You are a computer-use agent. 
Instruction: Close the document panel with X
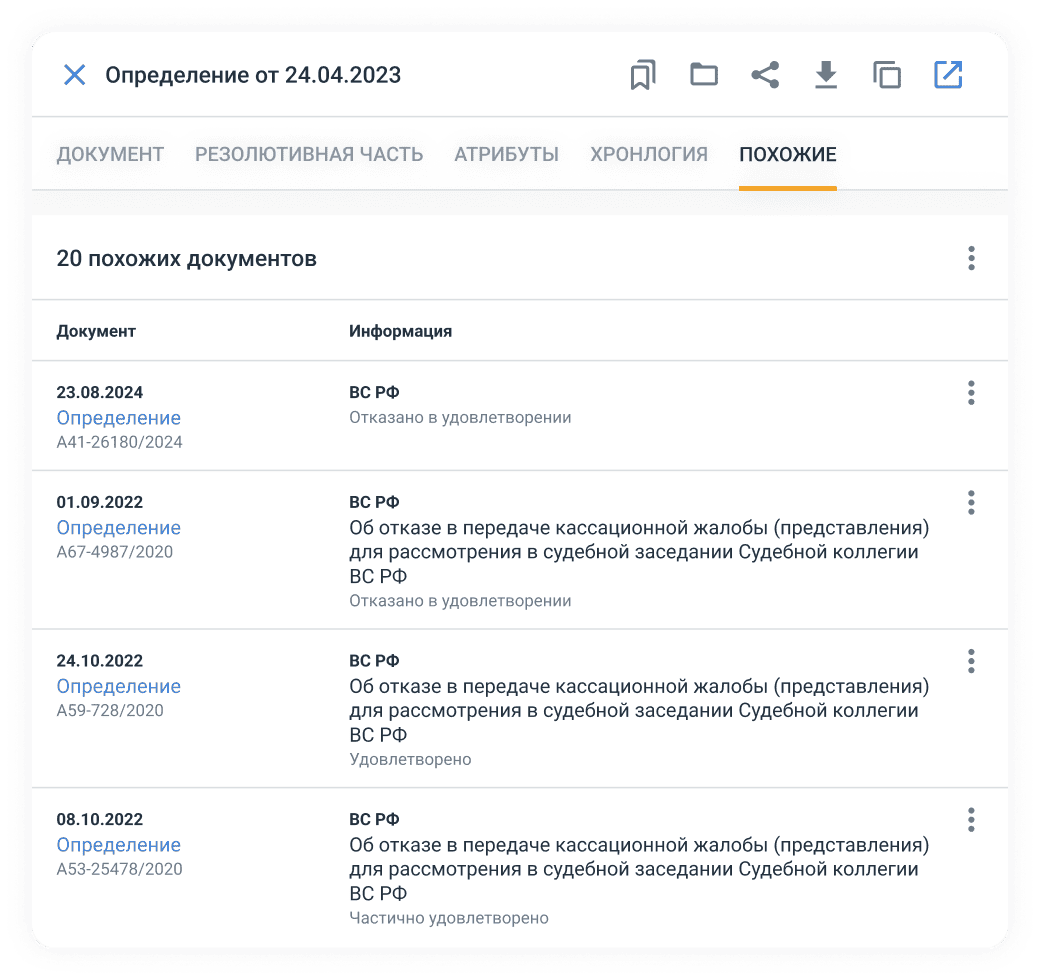tap(75, 75)
